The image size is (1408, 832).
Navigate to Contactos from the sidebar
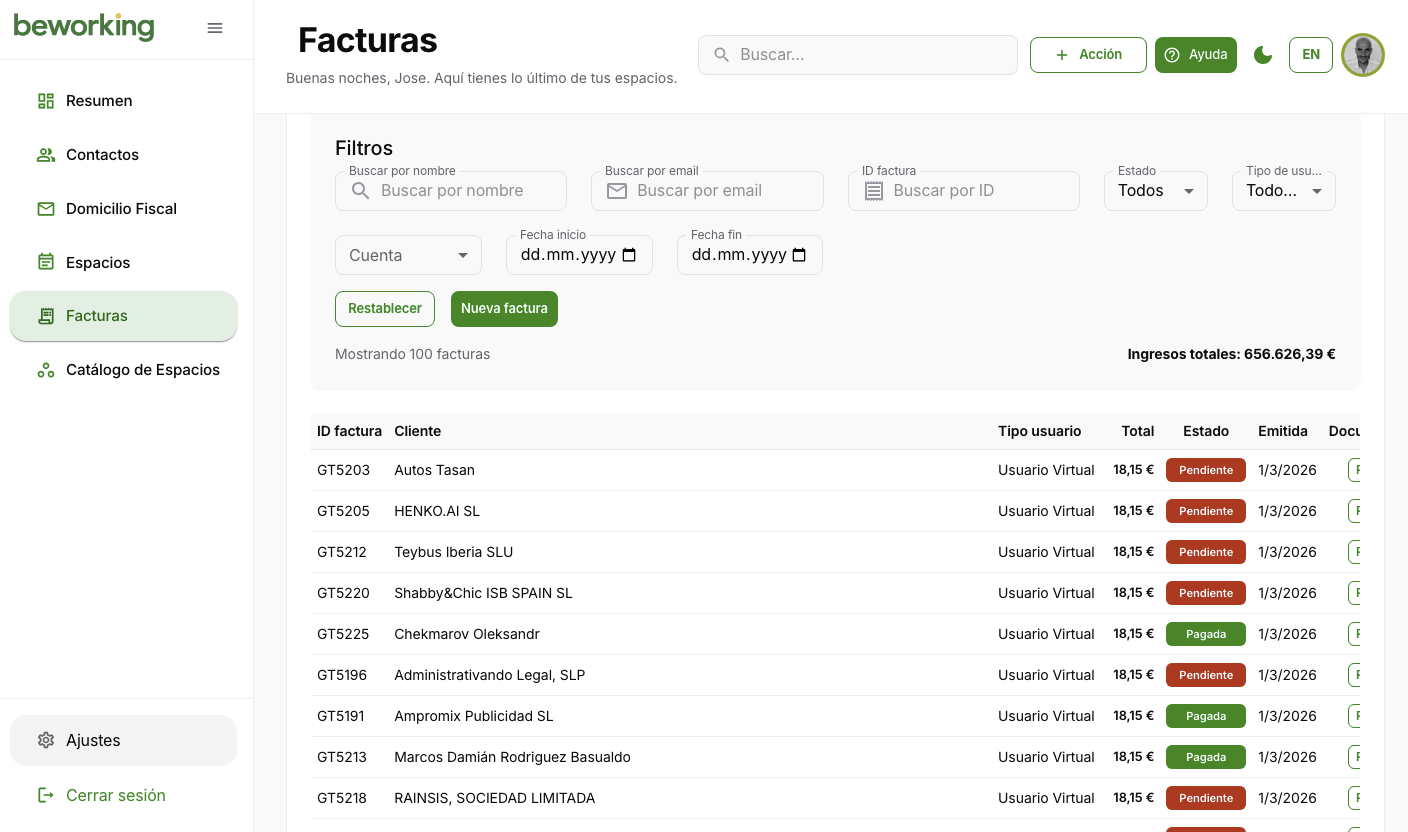[102, 154]
